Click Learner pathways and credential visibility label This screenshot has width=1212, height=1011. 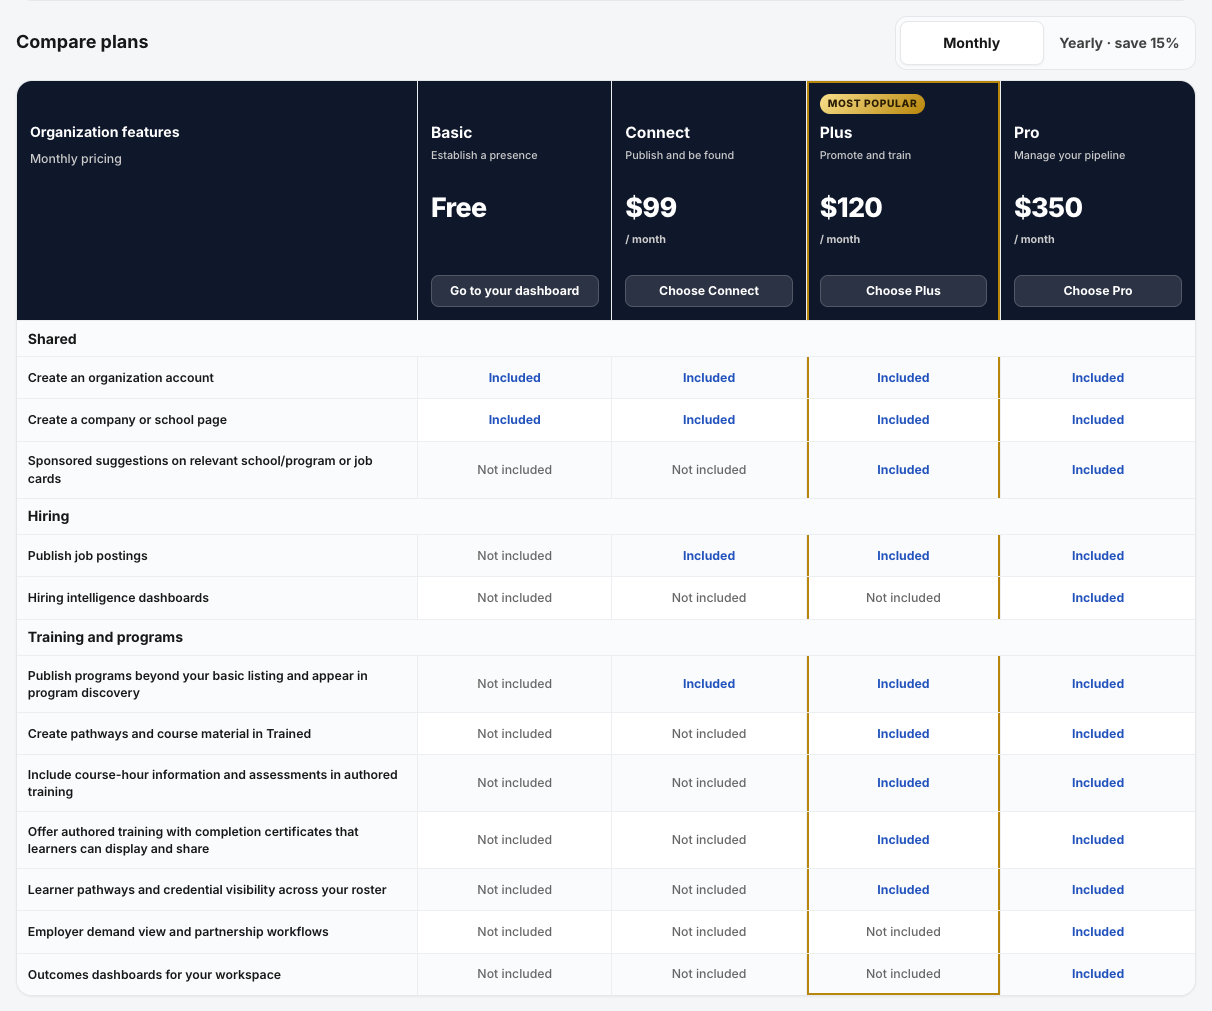click(207, 890)
